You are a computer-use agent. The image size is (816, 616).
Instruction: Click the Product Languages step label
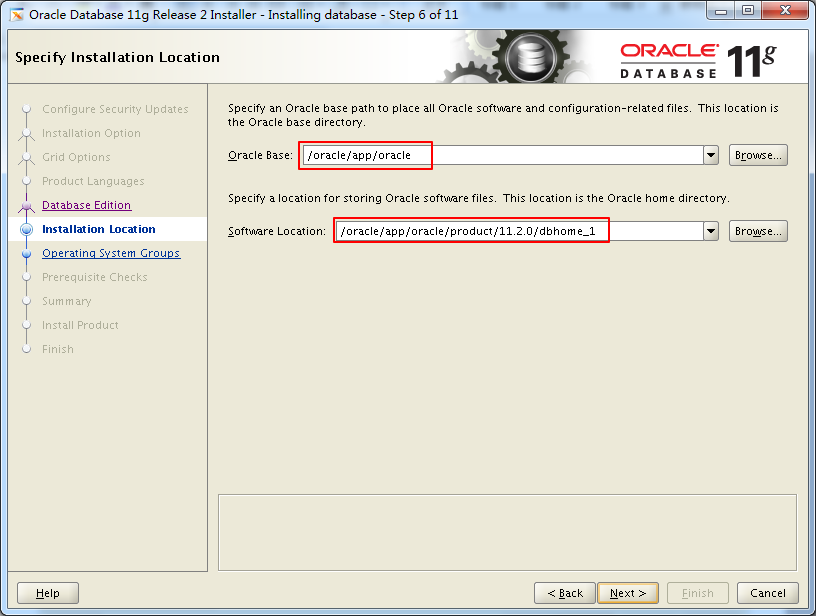pyautogui.click(x=93, y=181)
